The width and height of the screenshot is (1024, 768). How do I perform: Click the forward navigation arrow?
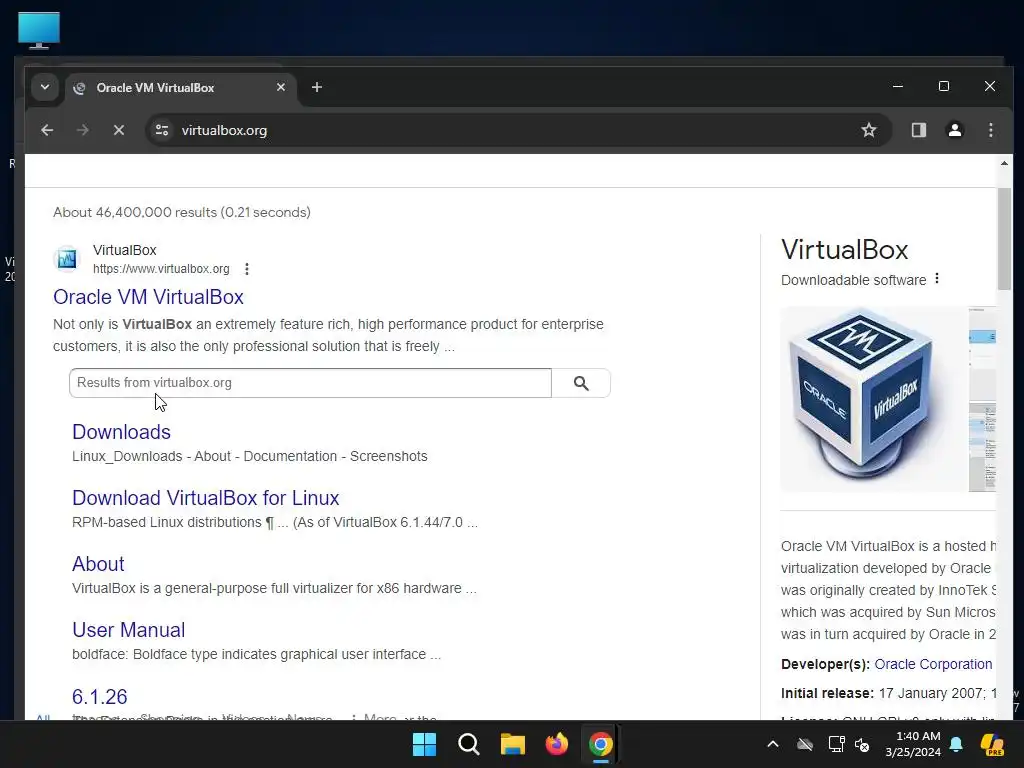[x=82, y=130]
